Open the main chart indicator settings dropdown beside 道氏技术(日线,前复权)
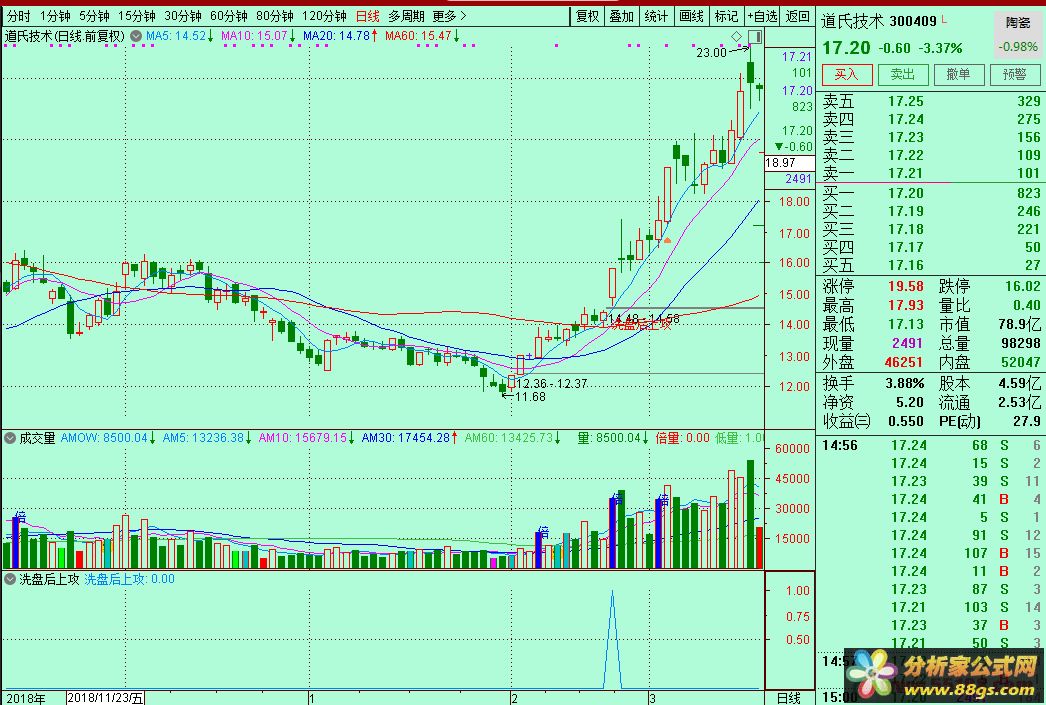This screenshot has height=705, width=1046. pos(136,36)
